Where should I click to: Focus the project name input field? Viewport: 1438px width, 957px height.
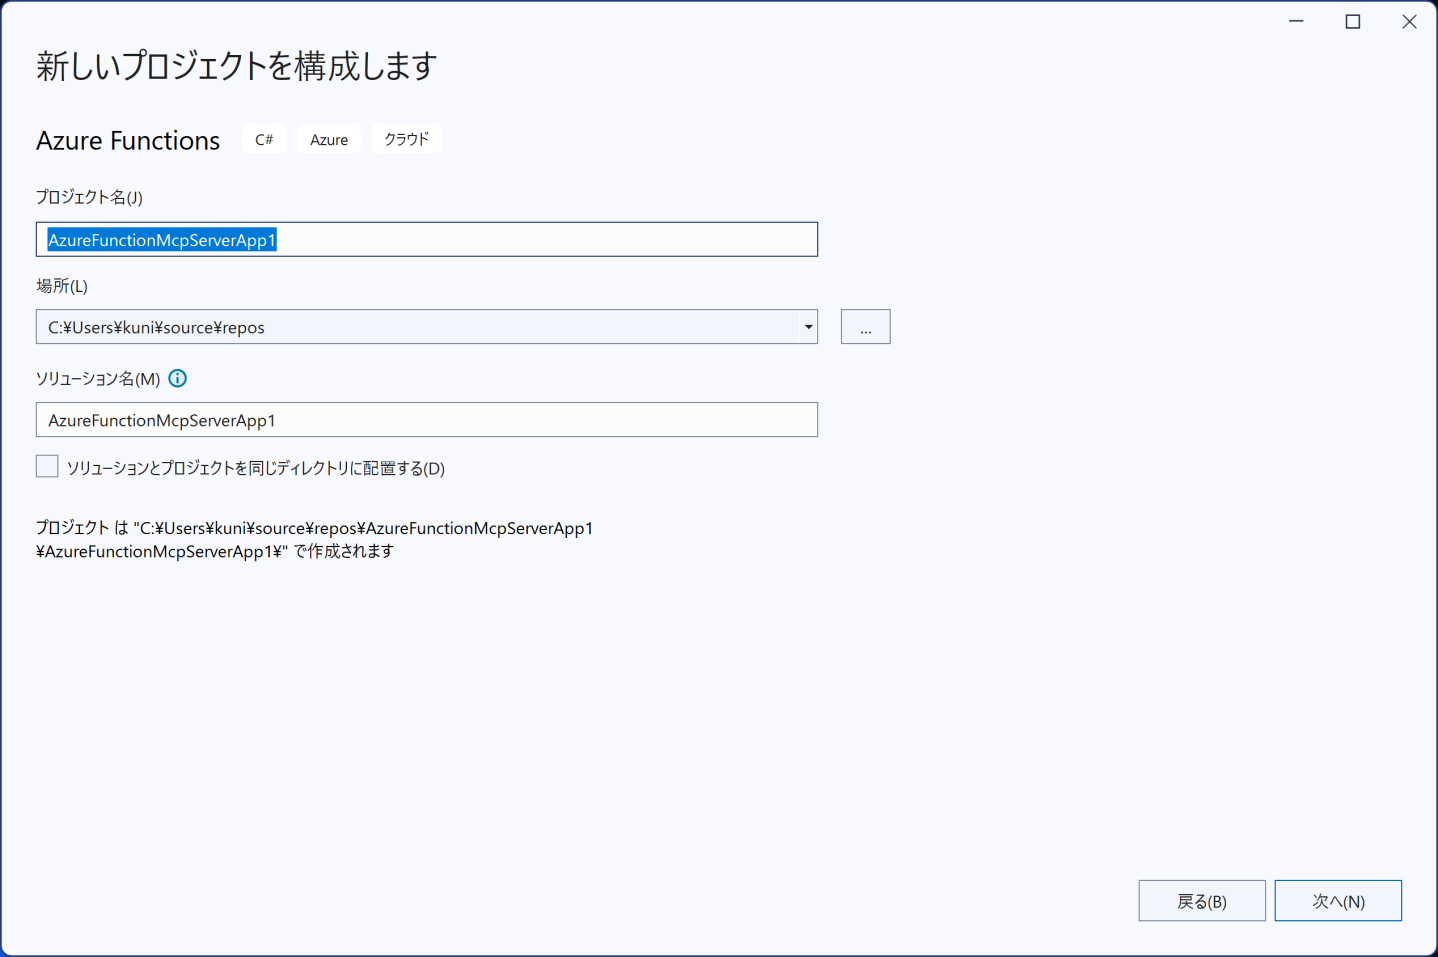tap(427, 239)
